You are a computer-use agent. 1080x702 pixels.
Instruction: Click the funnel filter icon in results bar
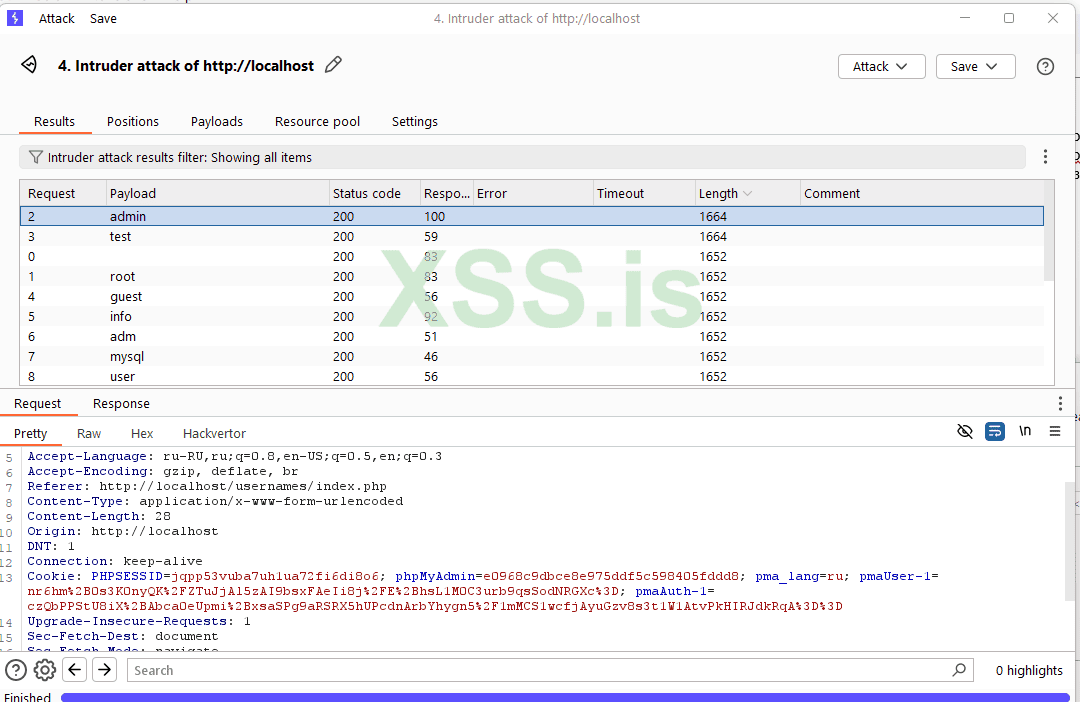tap(36, 157)
